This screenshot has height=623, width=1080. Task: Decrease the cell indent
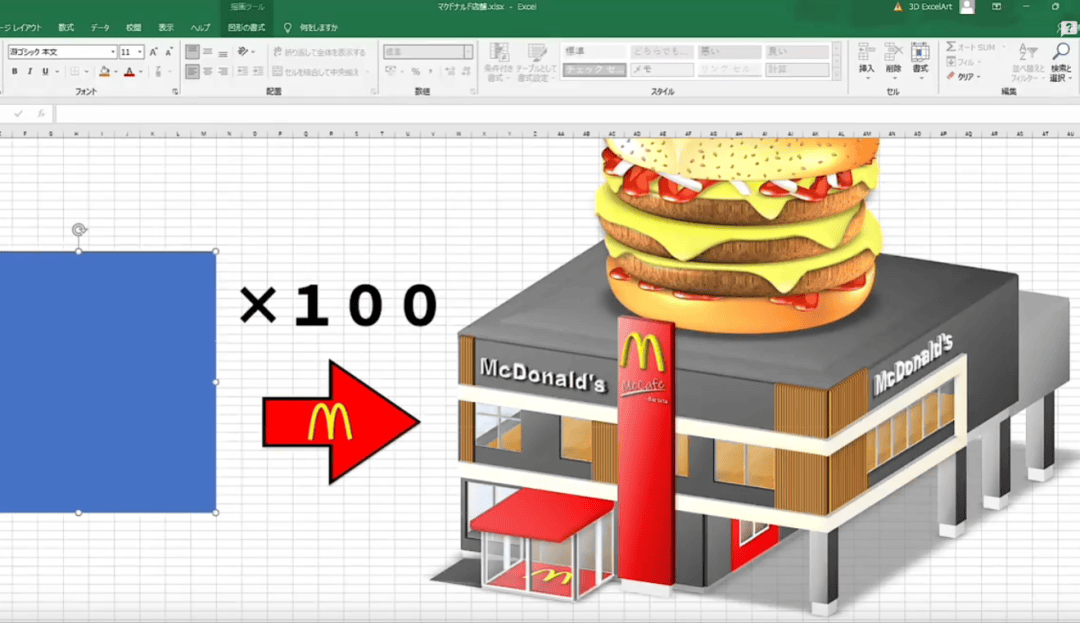[242, 72]
